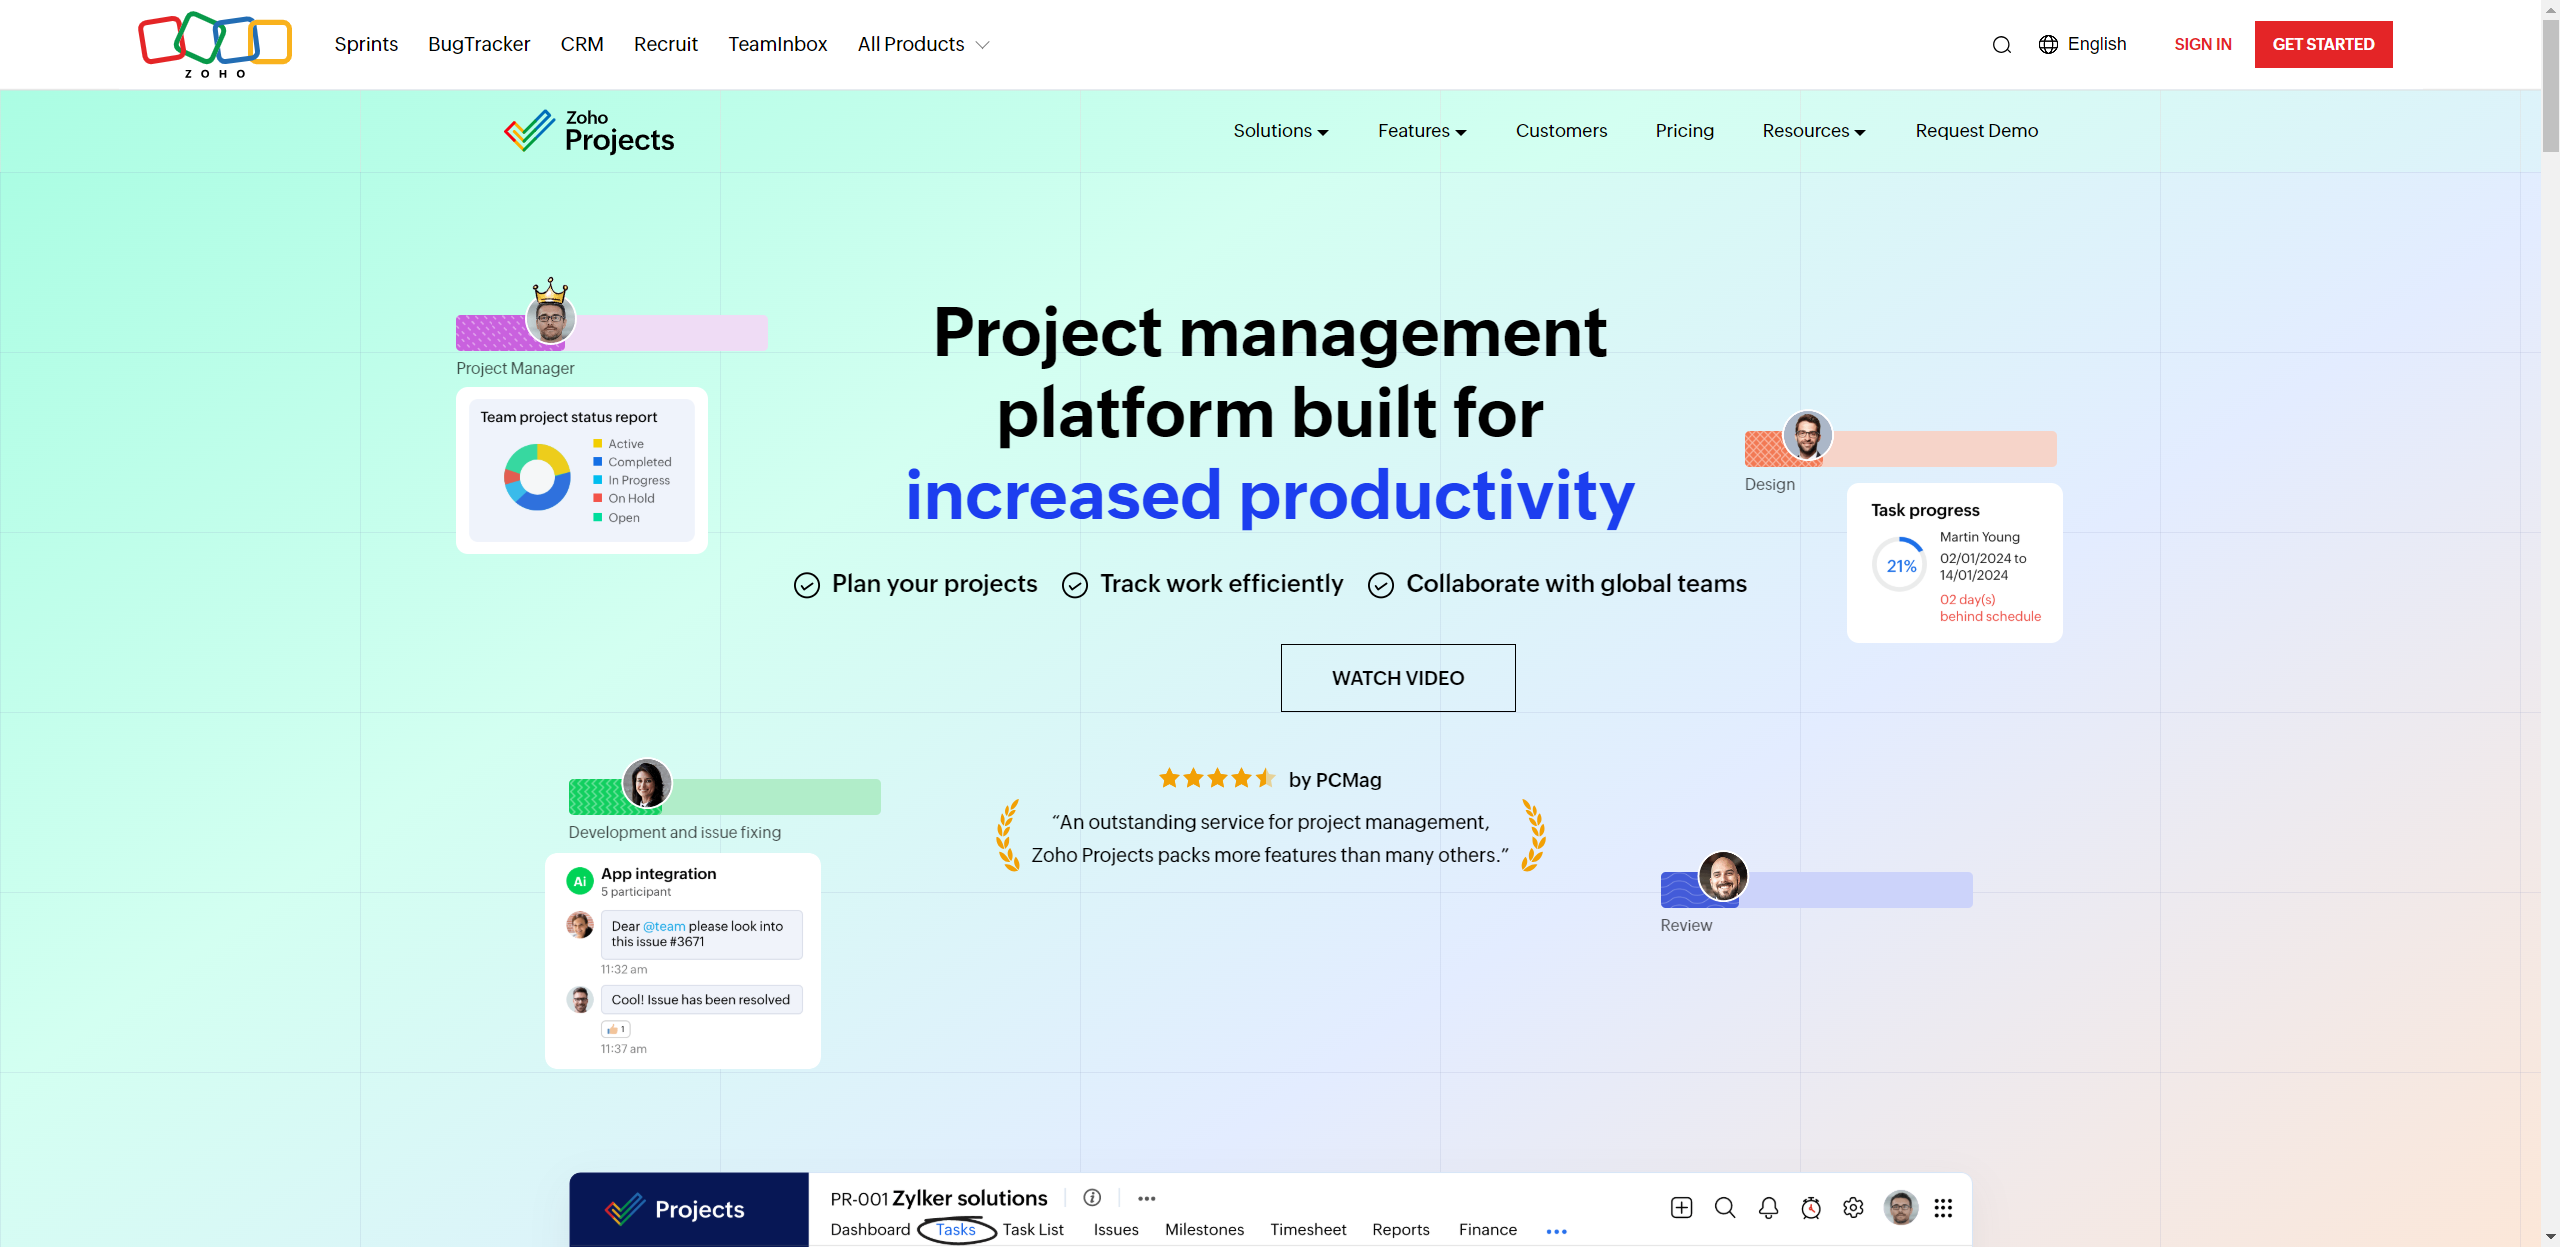The height and width of the screenshot is (1247, 2560).
Task: Click SIGN IN link in top navbar
Action: click(2202, 44)
